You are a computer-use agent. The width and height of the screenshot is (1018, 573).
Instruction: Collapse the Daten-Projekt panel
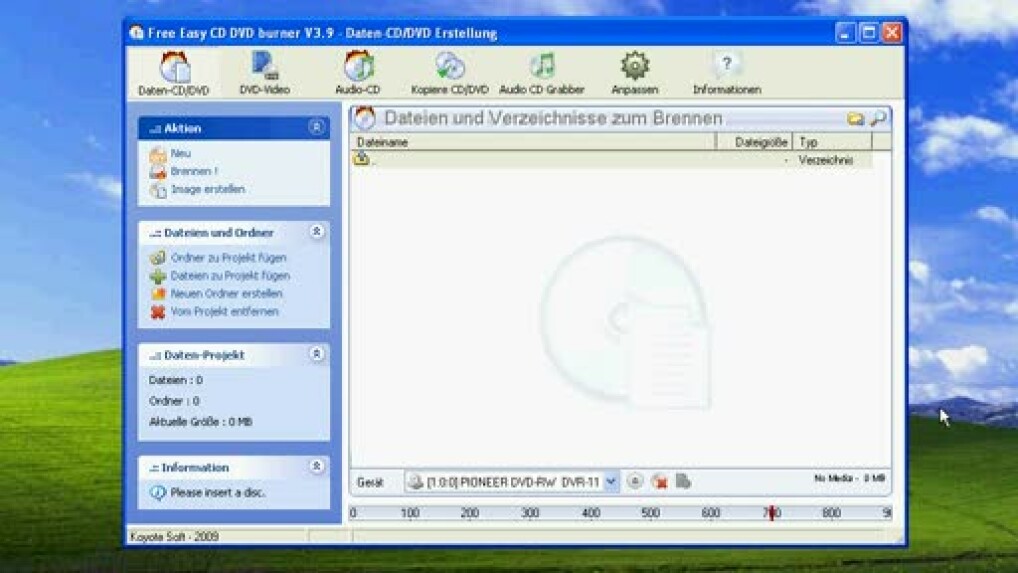click(316, 354)
